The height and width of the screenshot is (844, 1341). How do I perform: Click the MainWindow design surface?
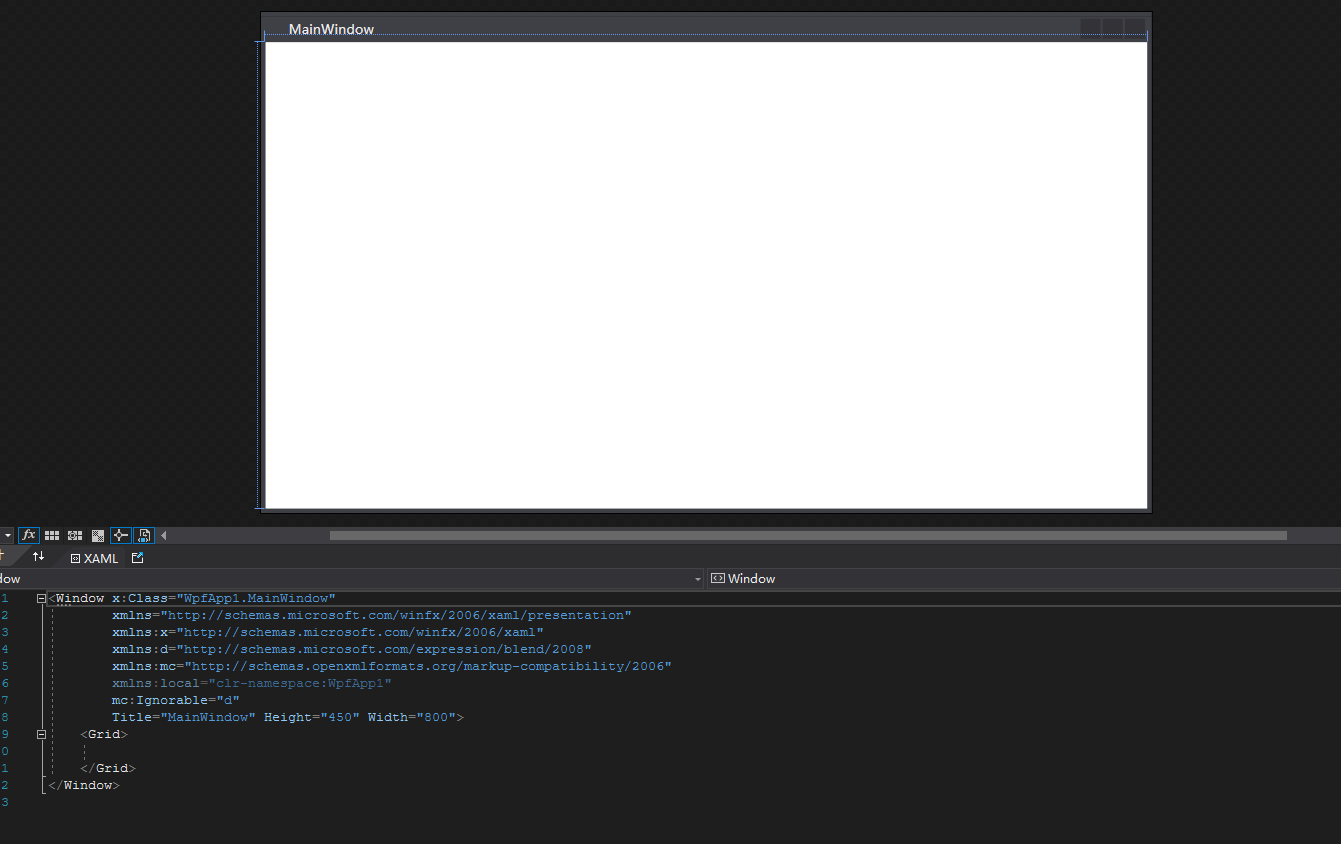click(x=705, y=275)
